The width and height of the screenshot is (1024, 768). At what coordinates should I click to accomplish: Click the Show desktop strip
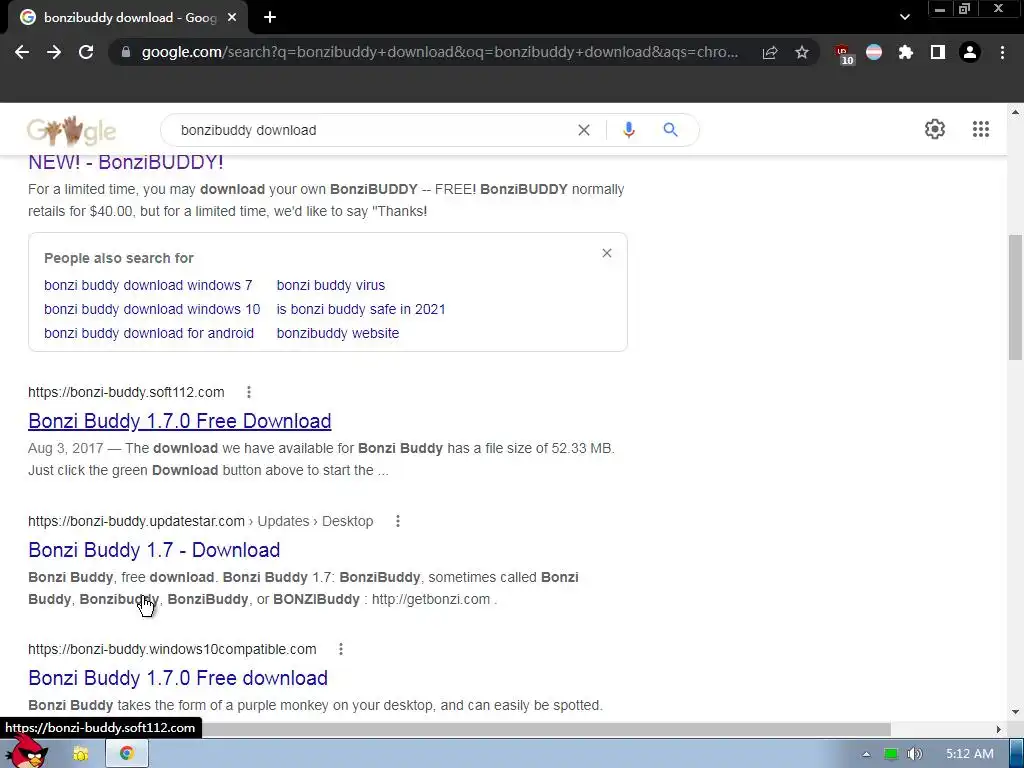(1017, 754)
